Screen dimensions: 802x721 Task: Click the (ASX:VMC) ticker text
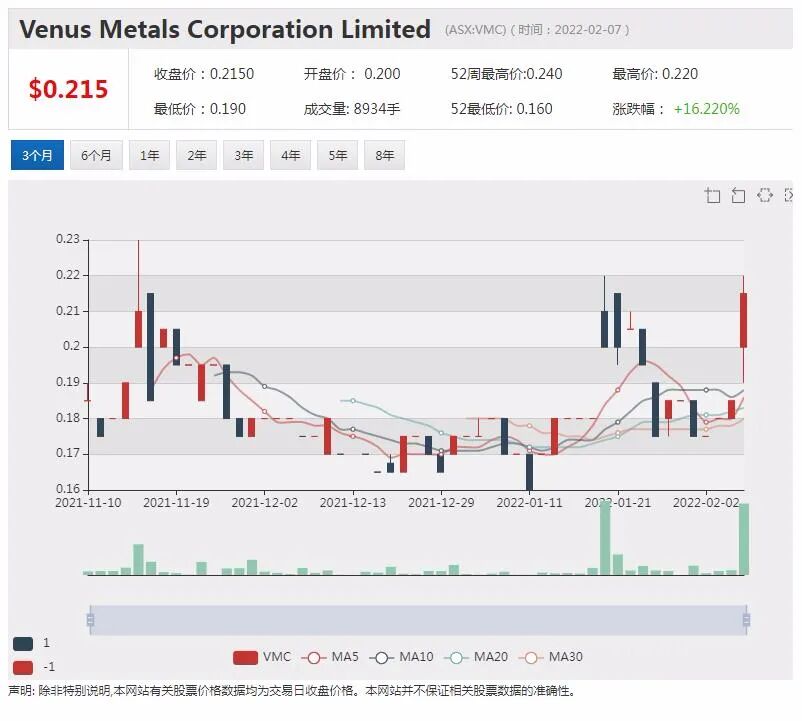(x=475, y=30)
